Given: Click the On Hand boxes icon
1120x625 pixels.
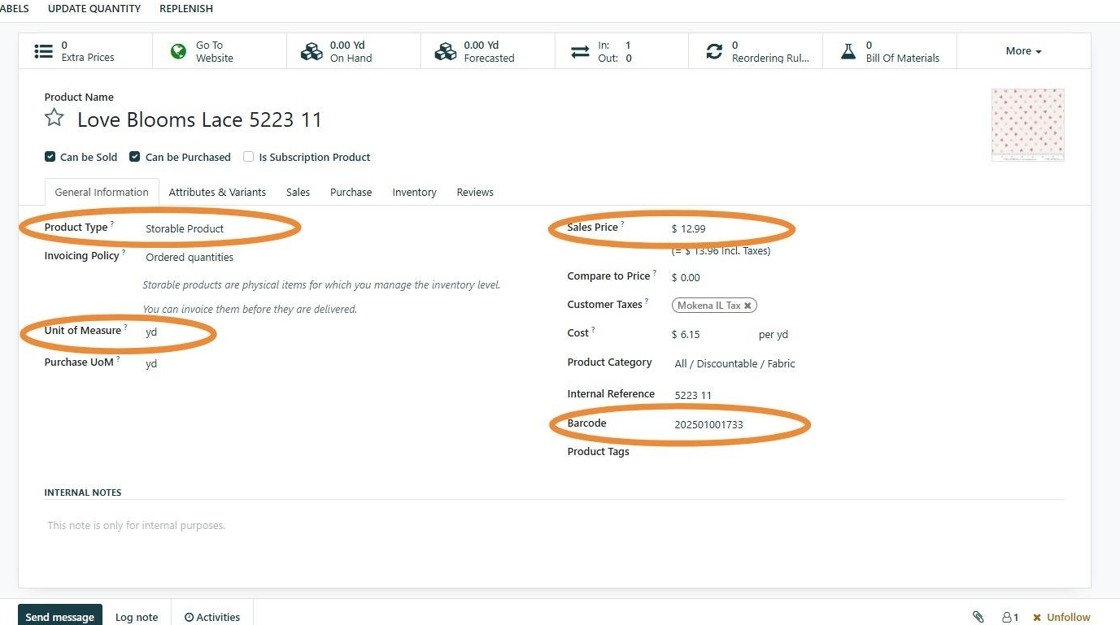Looking at the screenshot, I should [x=311, y=51].
